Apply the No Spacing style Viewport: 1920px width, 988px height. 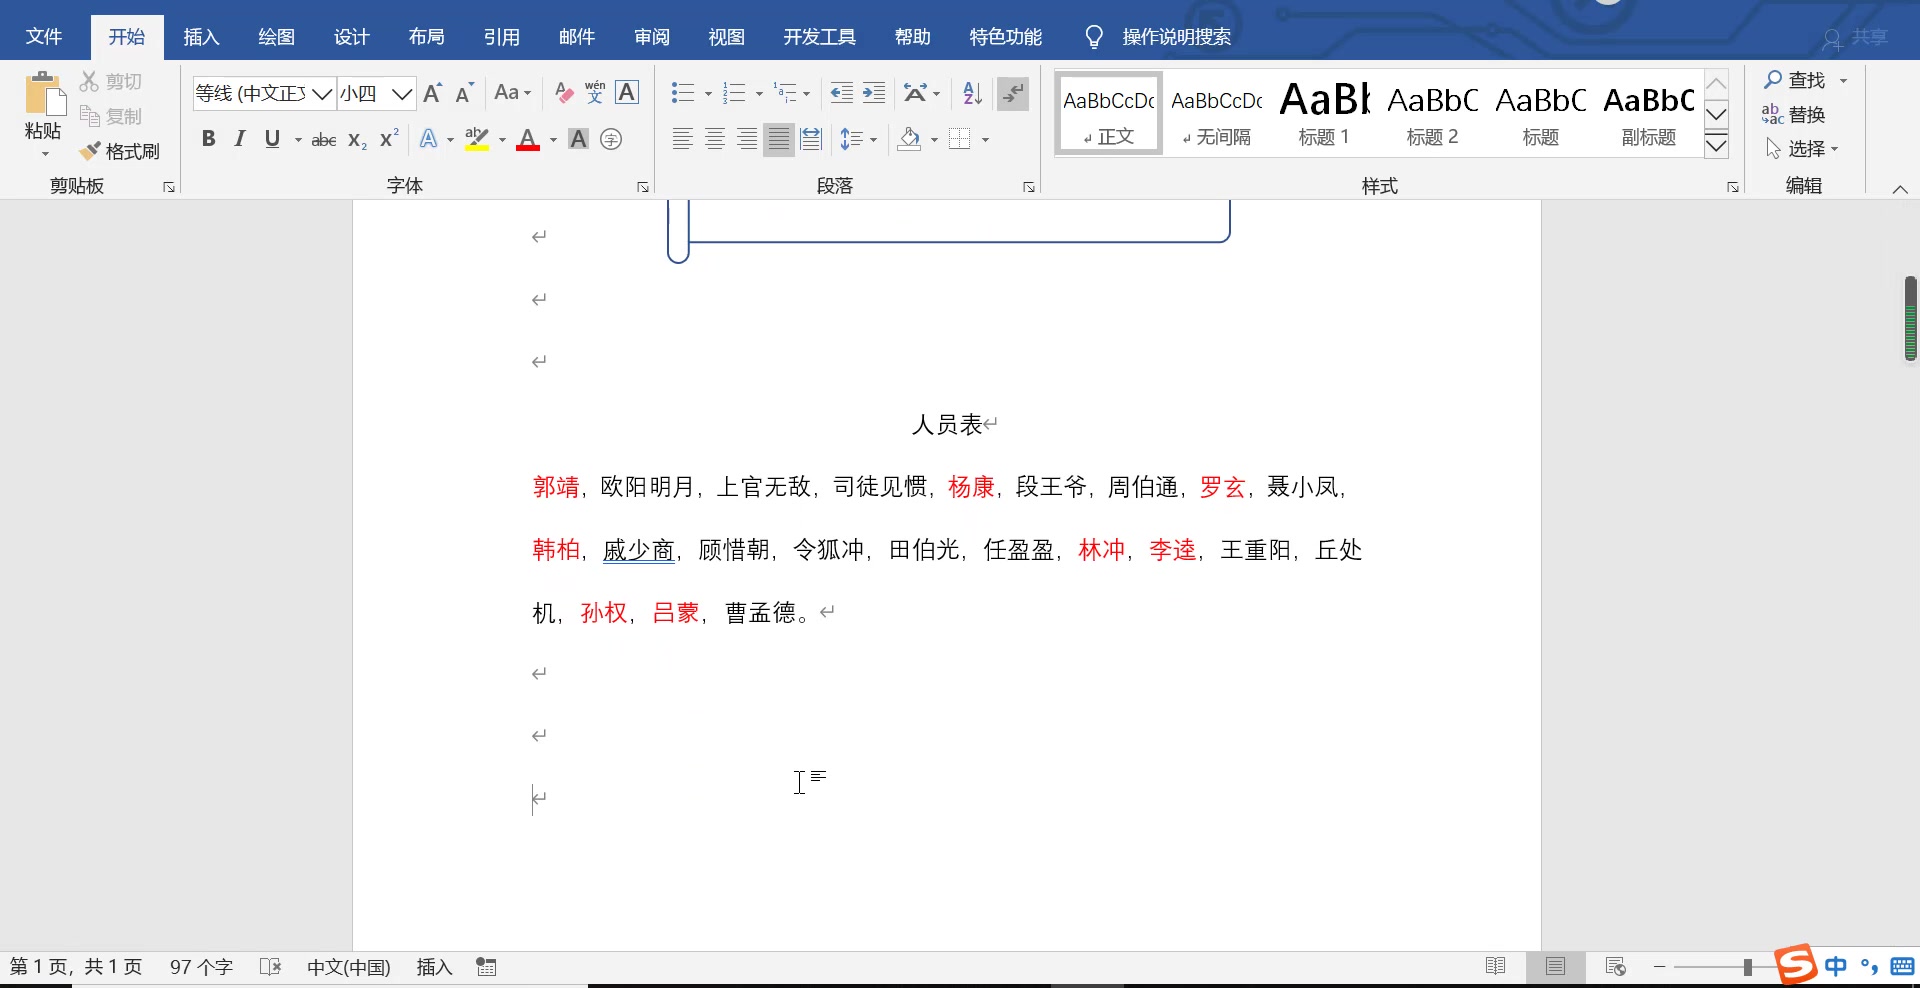pyautogui.click(x=1216, y=113)
